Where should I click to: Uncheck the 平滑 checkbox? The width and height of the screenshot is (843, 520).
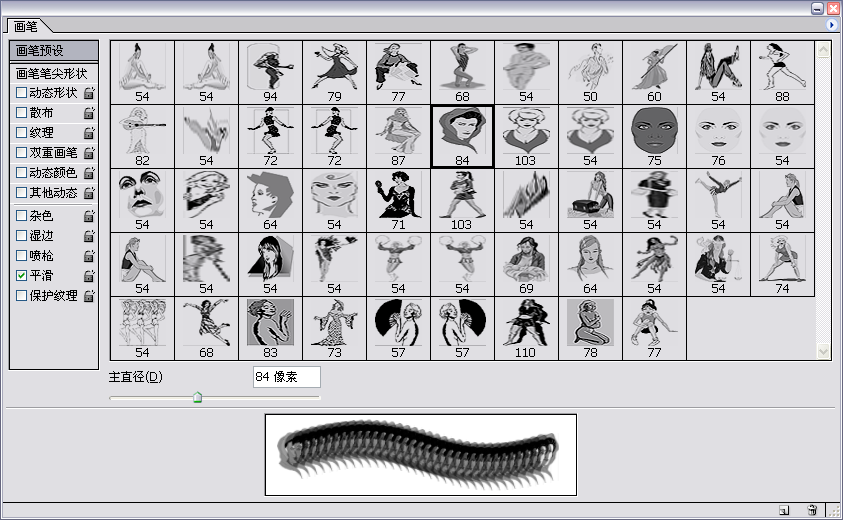click(x=22, y=275)
